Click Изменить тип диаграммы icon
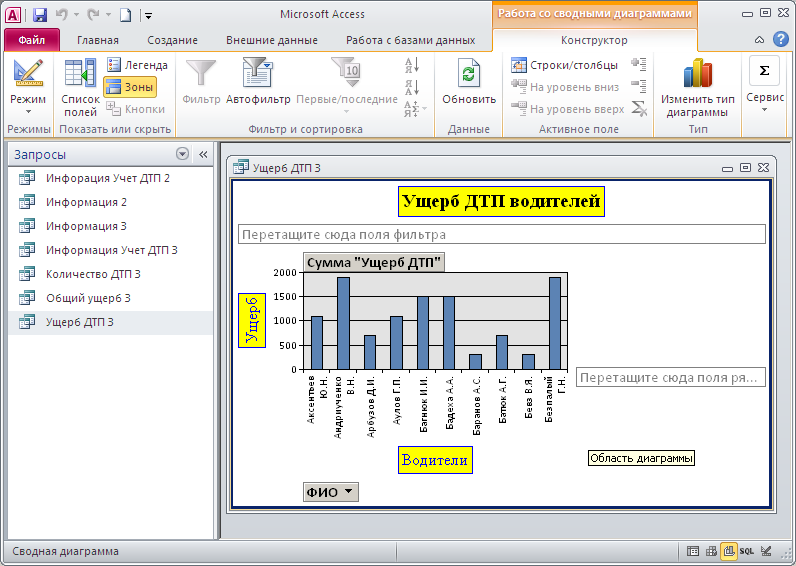796x566 pixels. 697,75
